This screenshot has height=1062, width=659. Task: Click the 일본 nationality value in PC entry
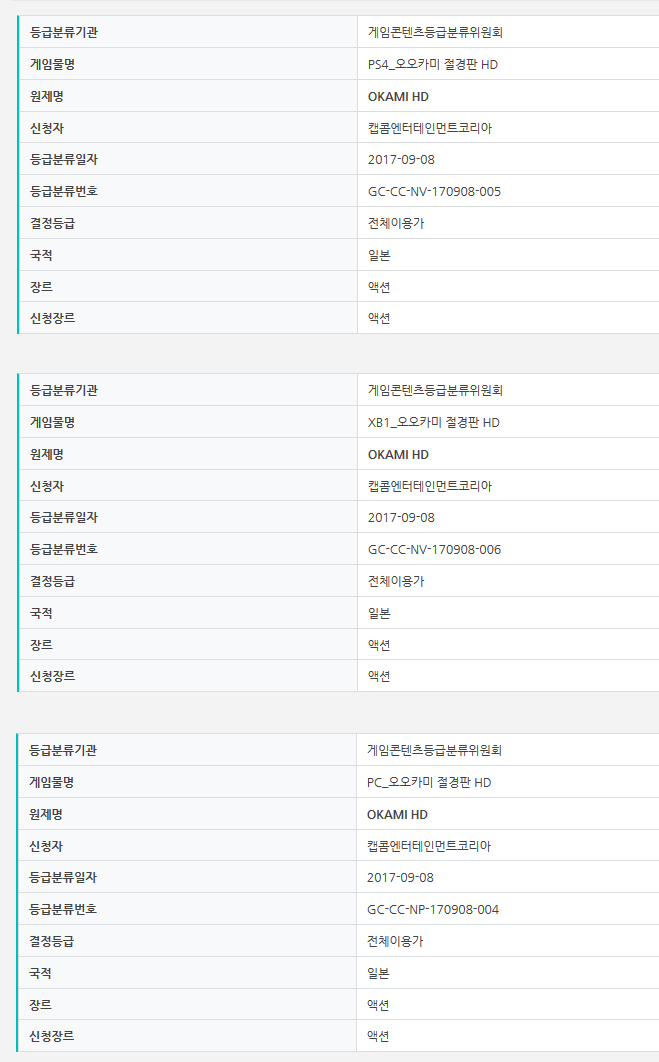(379, 973)
